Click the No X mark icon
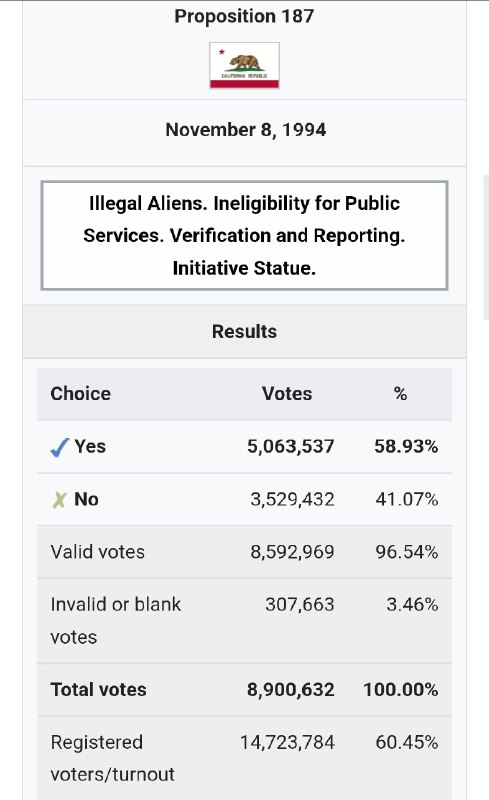 tap(59, 500)
